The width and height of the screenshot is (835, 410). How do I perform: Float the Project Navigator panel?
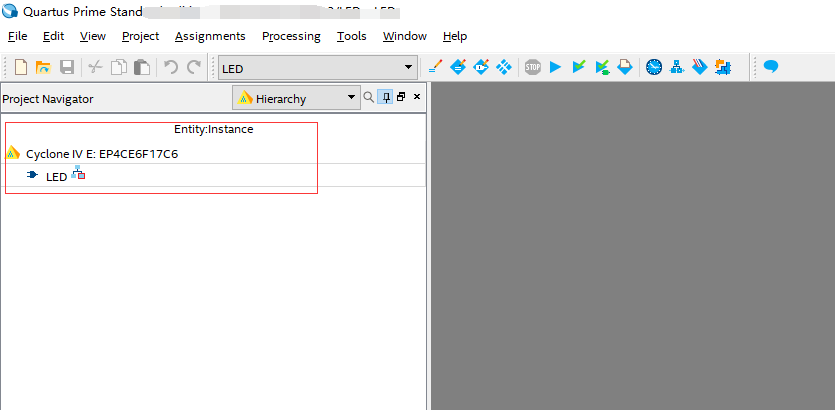(401, 97)
